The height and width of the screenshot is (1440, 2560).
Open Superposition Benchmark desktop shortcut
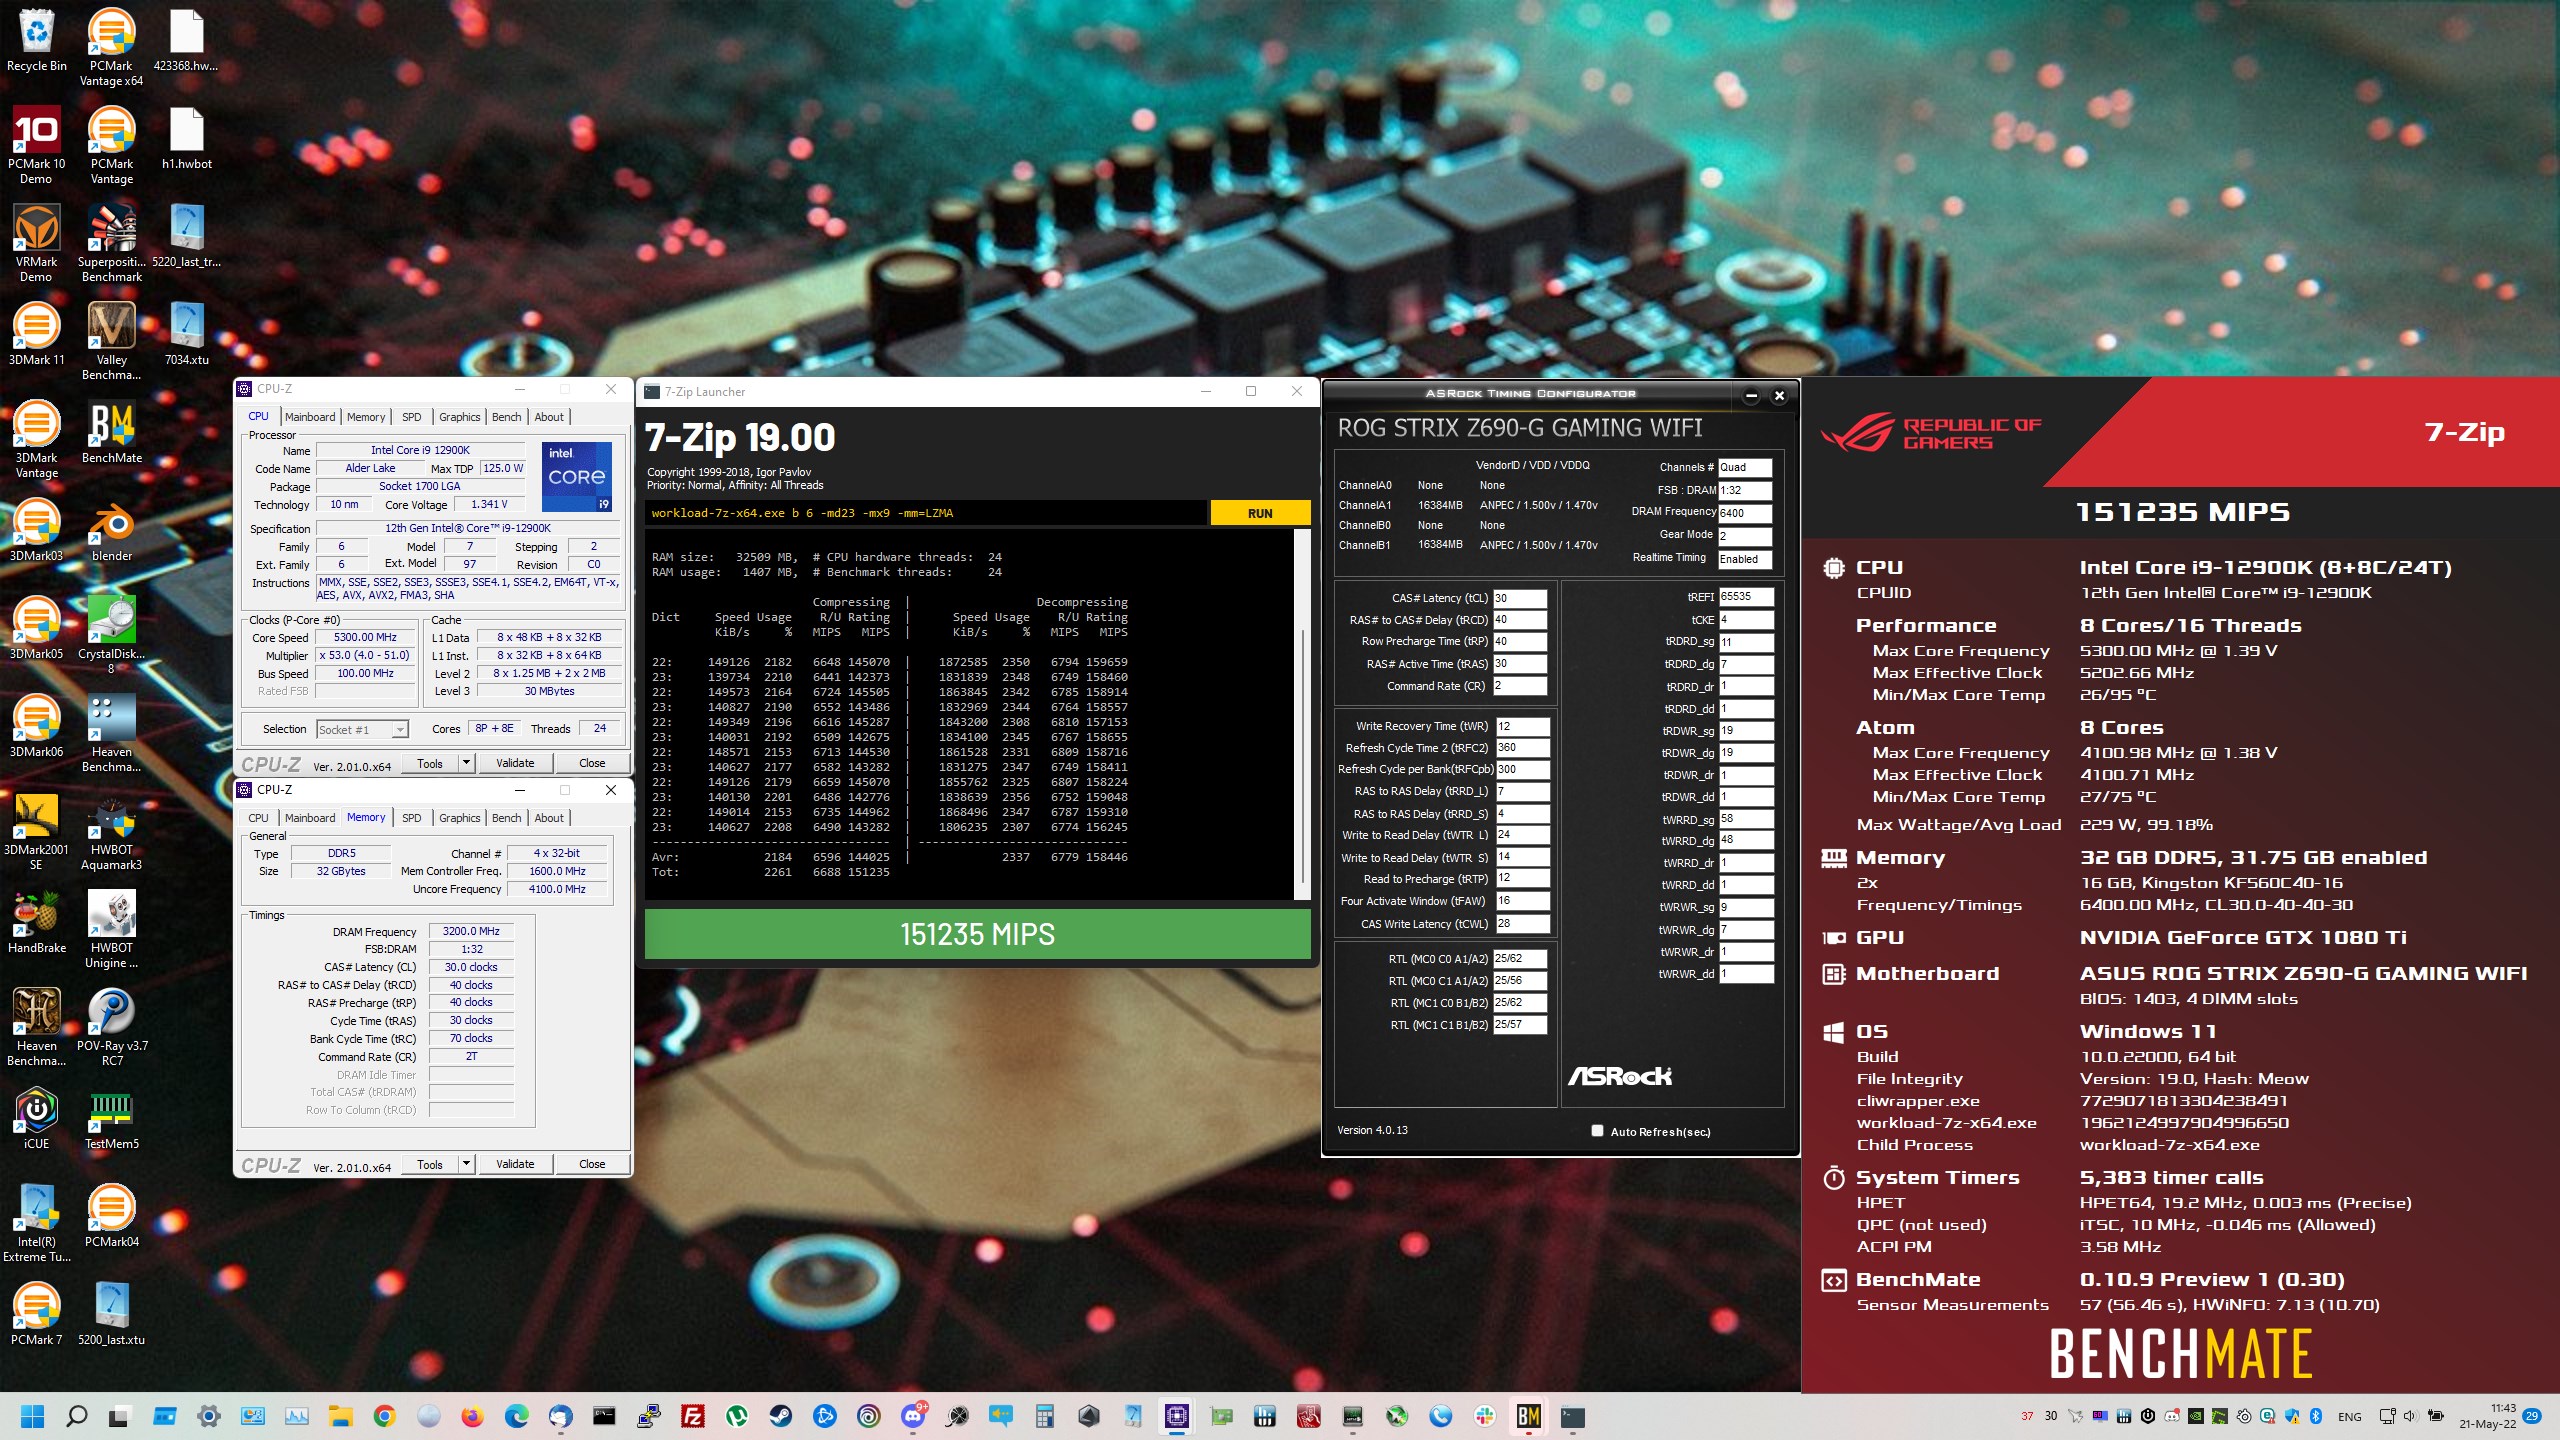[112, 244]
